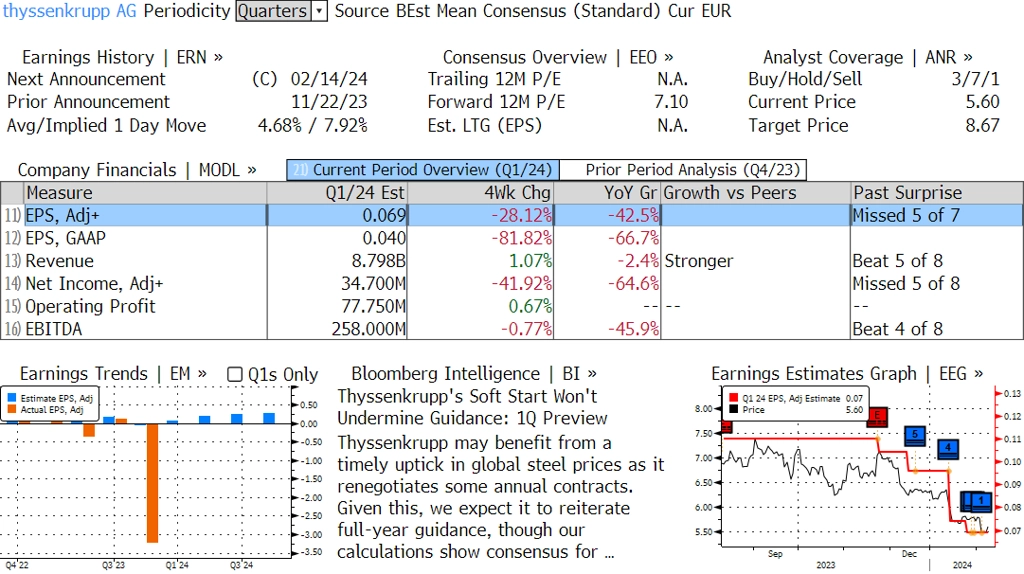1024x574 pixels.
Task: Click the Buy/Hold/Sell value 3/7/1
Action: pyautogui.click(x=976, y=80)
